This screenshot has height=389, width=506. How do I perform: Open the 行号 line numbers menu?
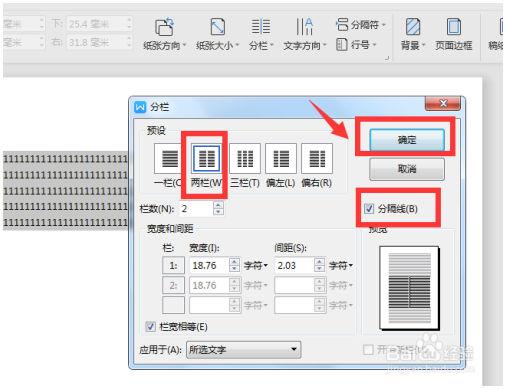(356, 44)
